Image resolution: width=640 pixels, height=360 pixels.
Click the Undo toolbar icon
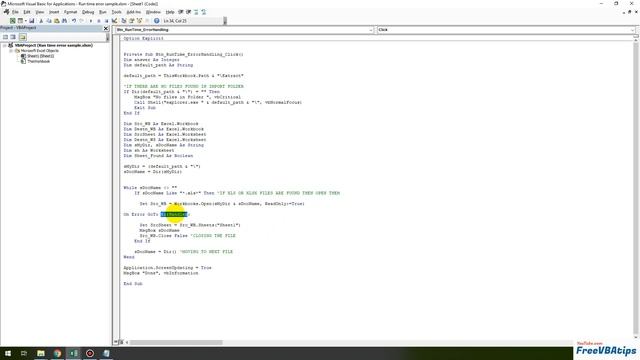point(74,21)
